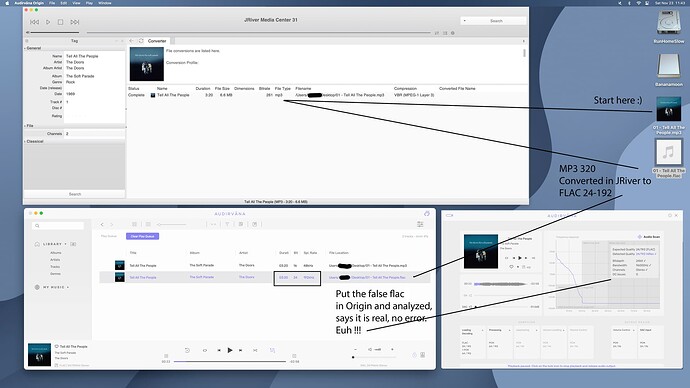This screenshot has height=388, width=690.
Task: Click volume increase plus in Audirvana
Action: (x=393, y=349)
